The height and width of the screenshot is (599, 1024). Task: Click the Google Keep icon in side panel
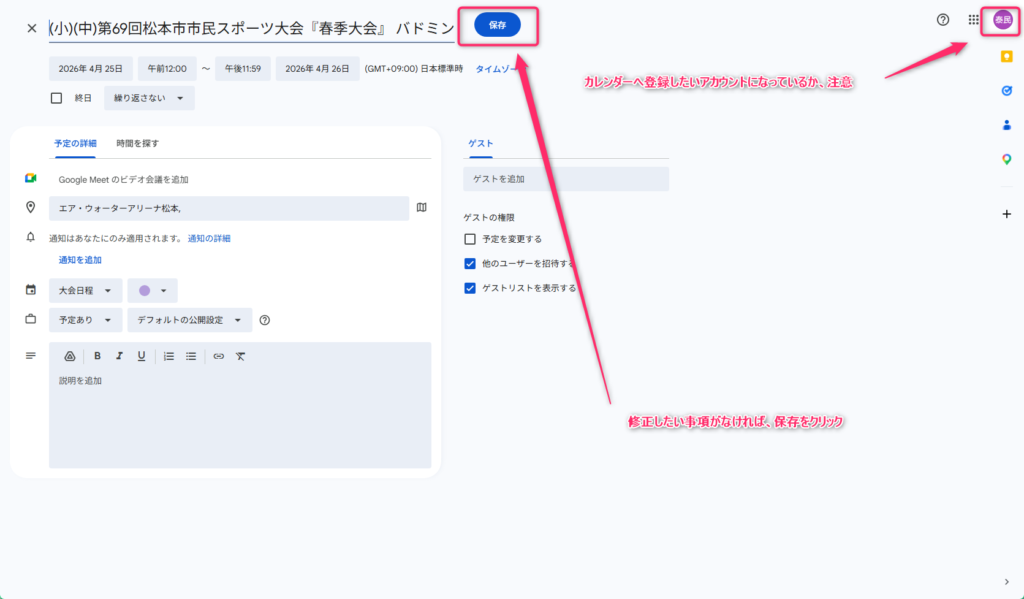coord(1006,57)
